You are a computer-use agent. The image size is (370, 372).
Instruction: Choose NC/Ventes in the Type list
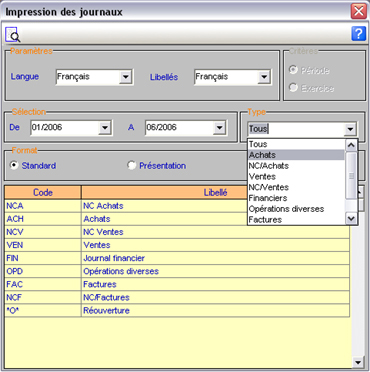point(296,187)
